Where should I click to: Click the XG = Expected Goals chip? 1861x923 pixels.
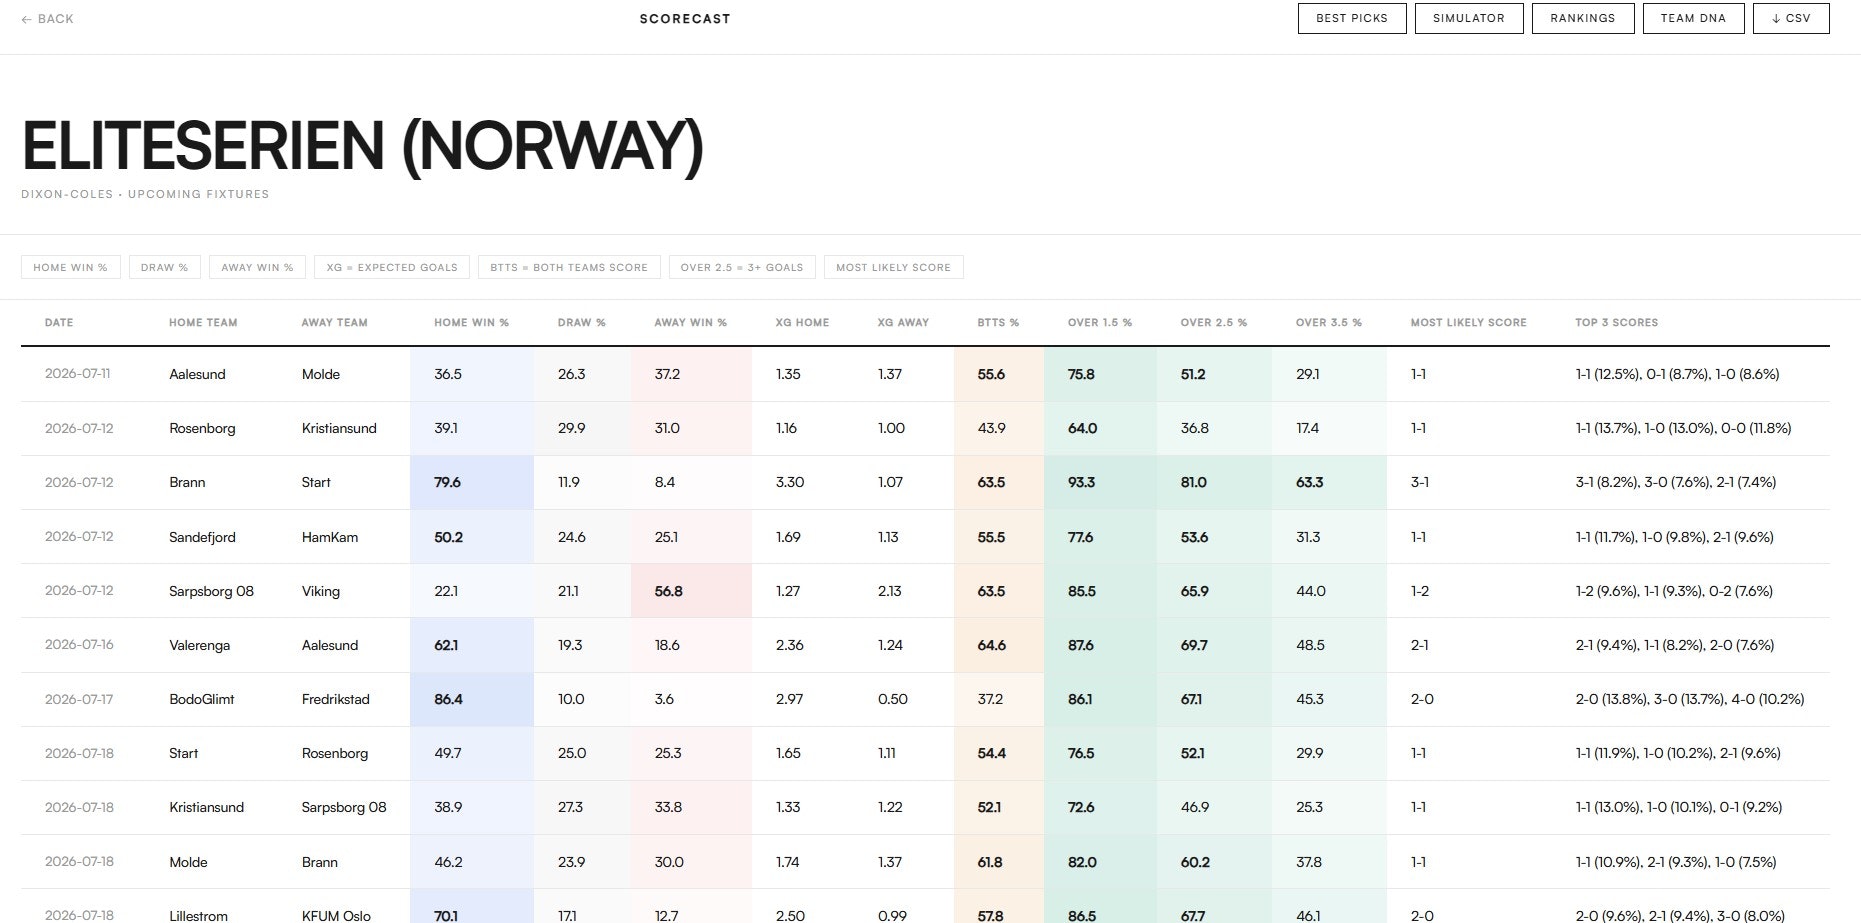point(392,267)
